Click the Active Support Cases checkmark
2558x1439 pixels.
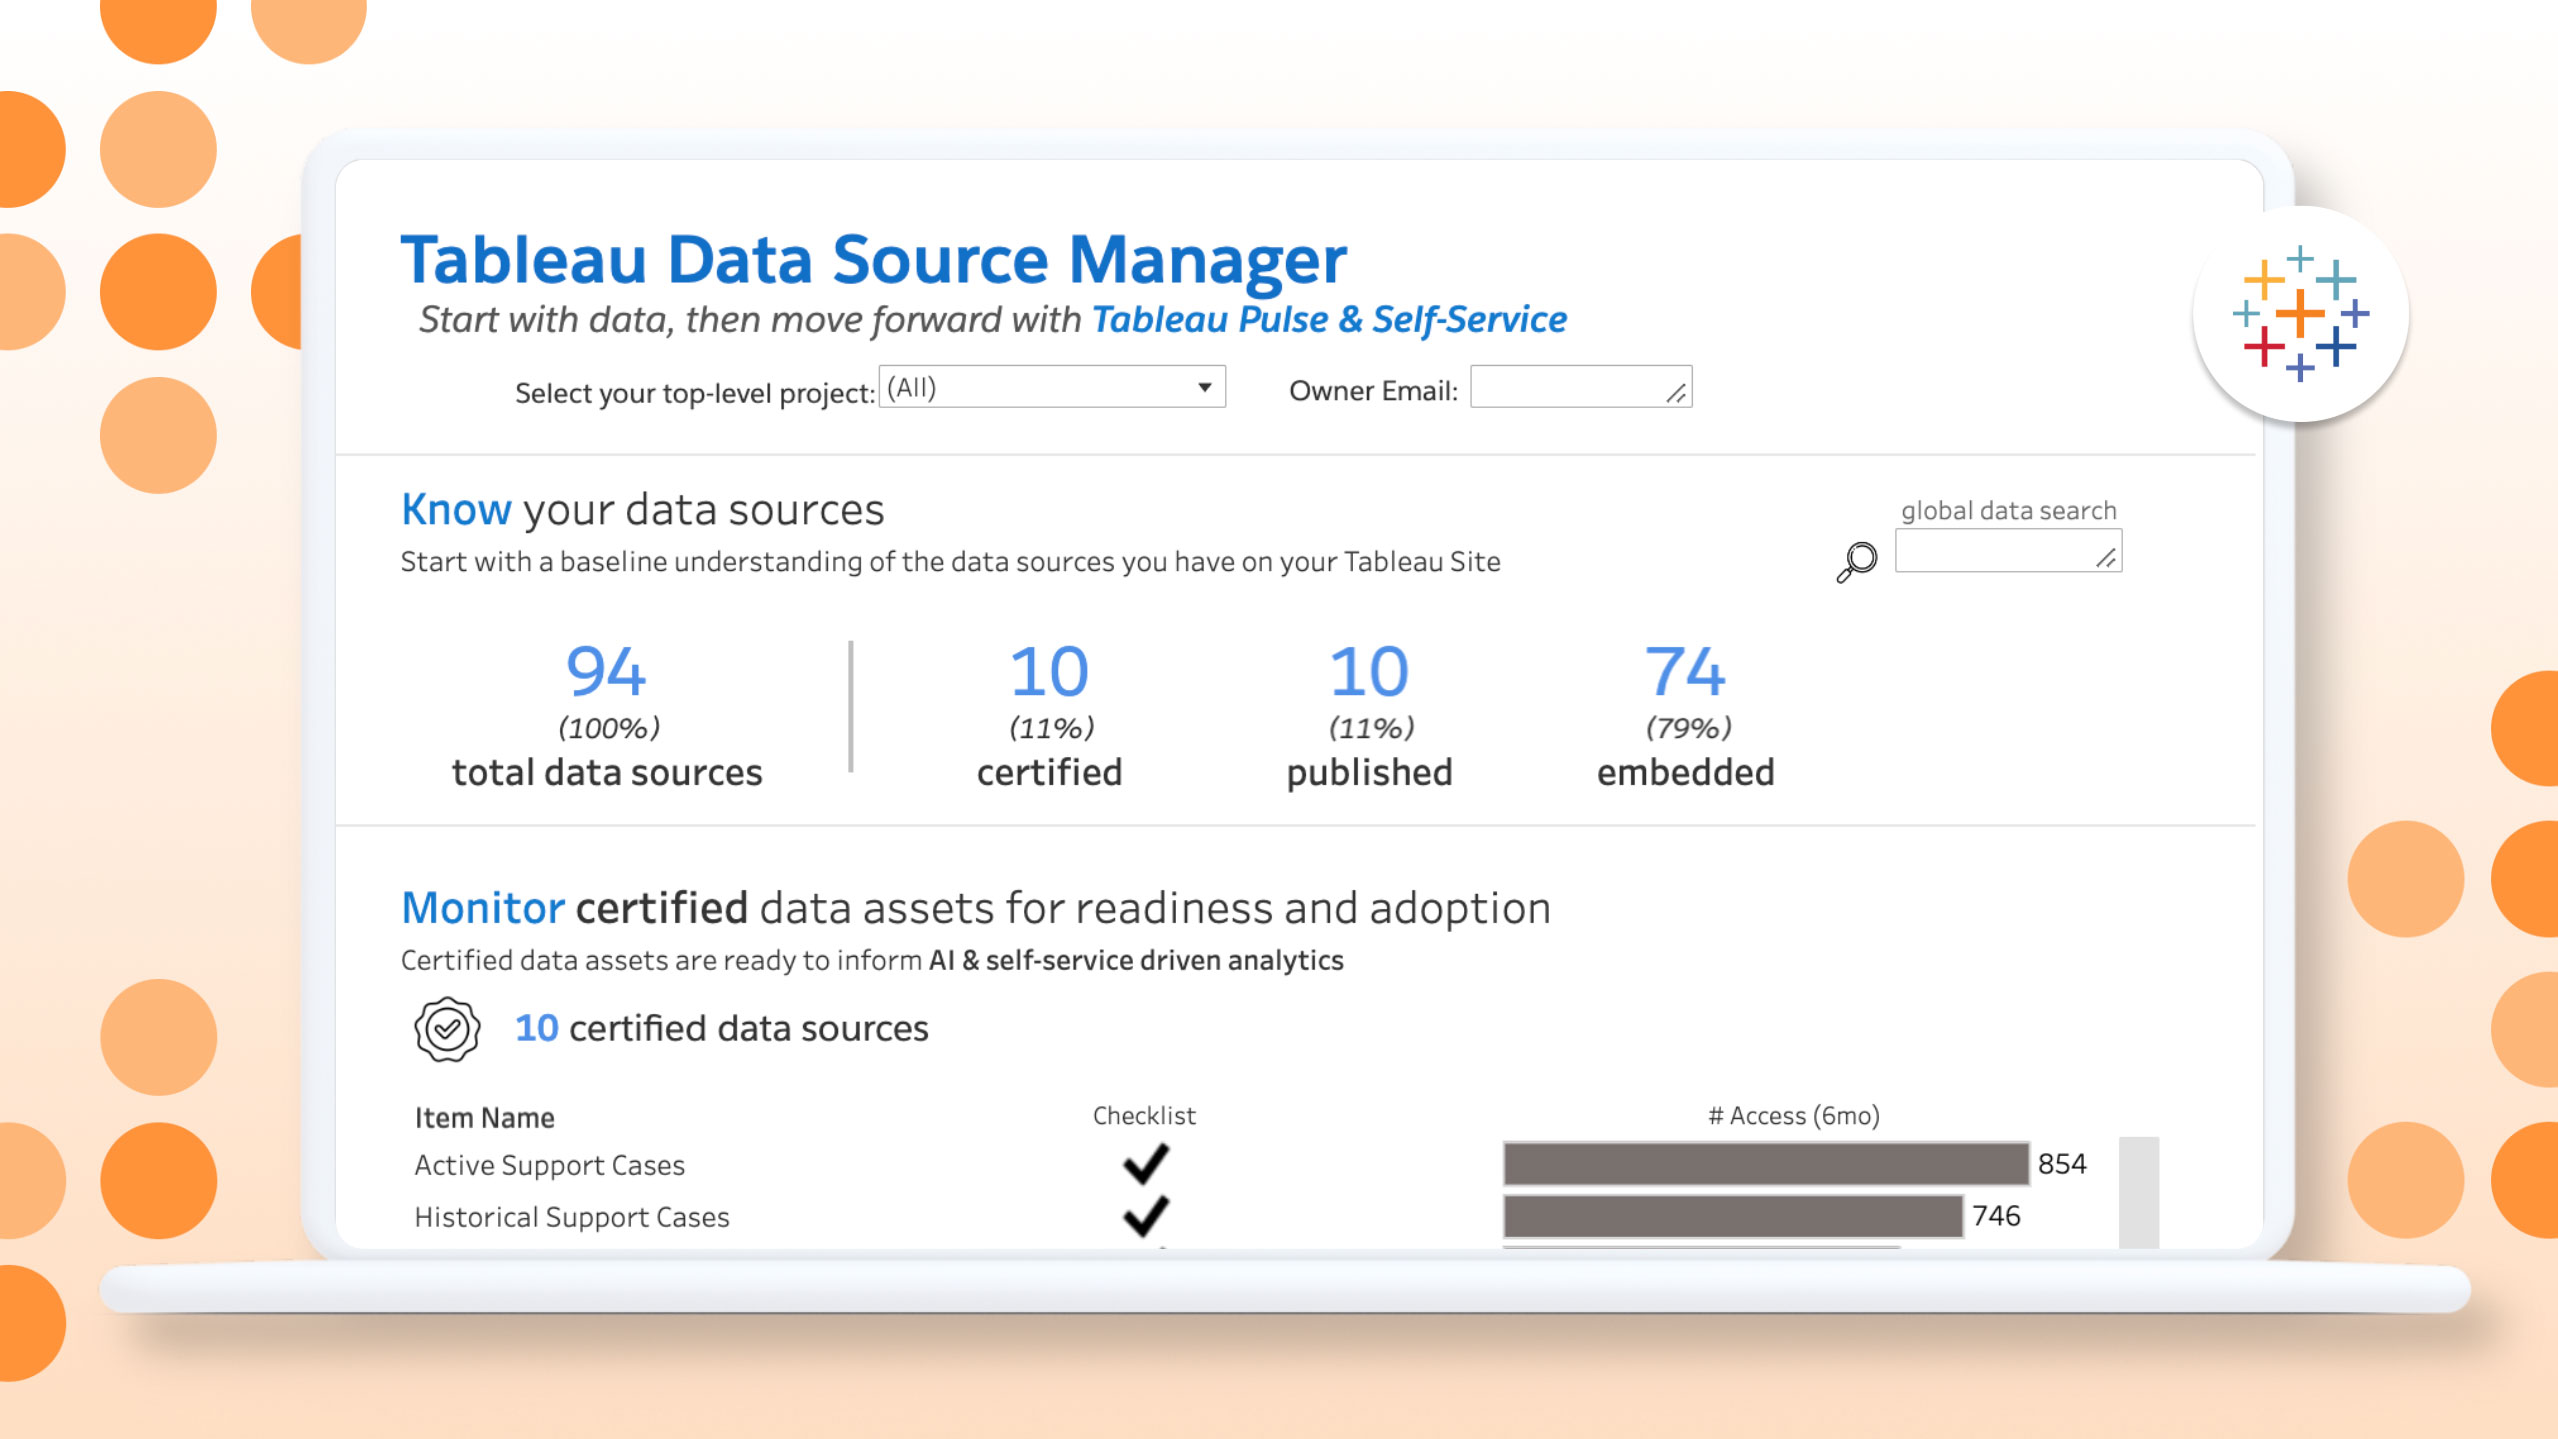1145,1164
